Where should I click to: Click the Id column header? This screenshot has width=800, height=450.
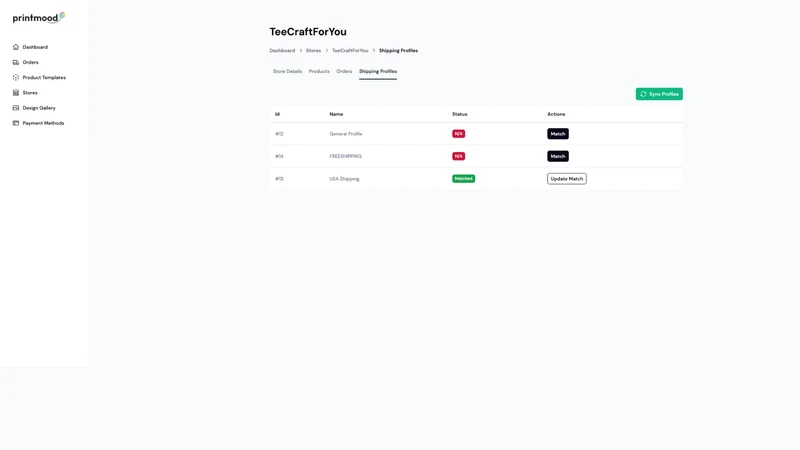(x=277, y=114)
